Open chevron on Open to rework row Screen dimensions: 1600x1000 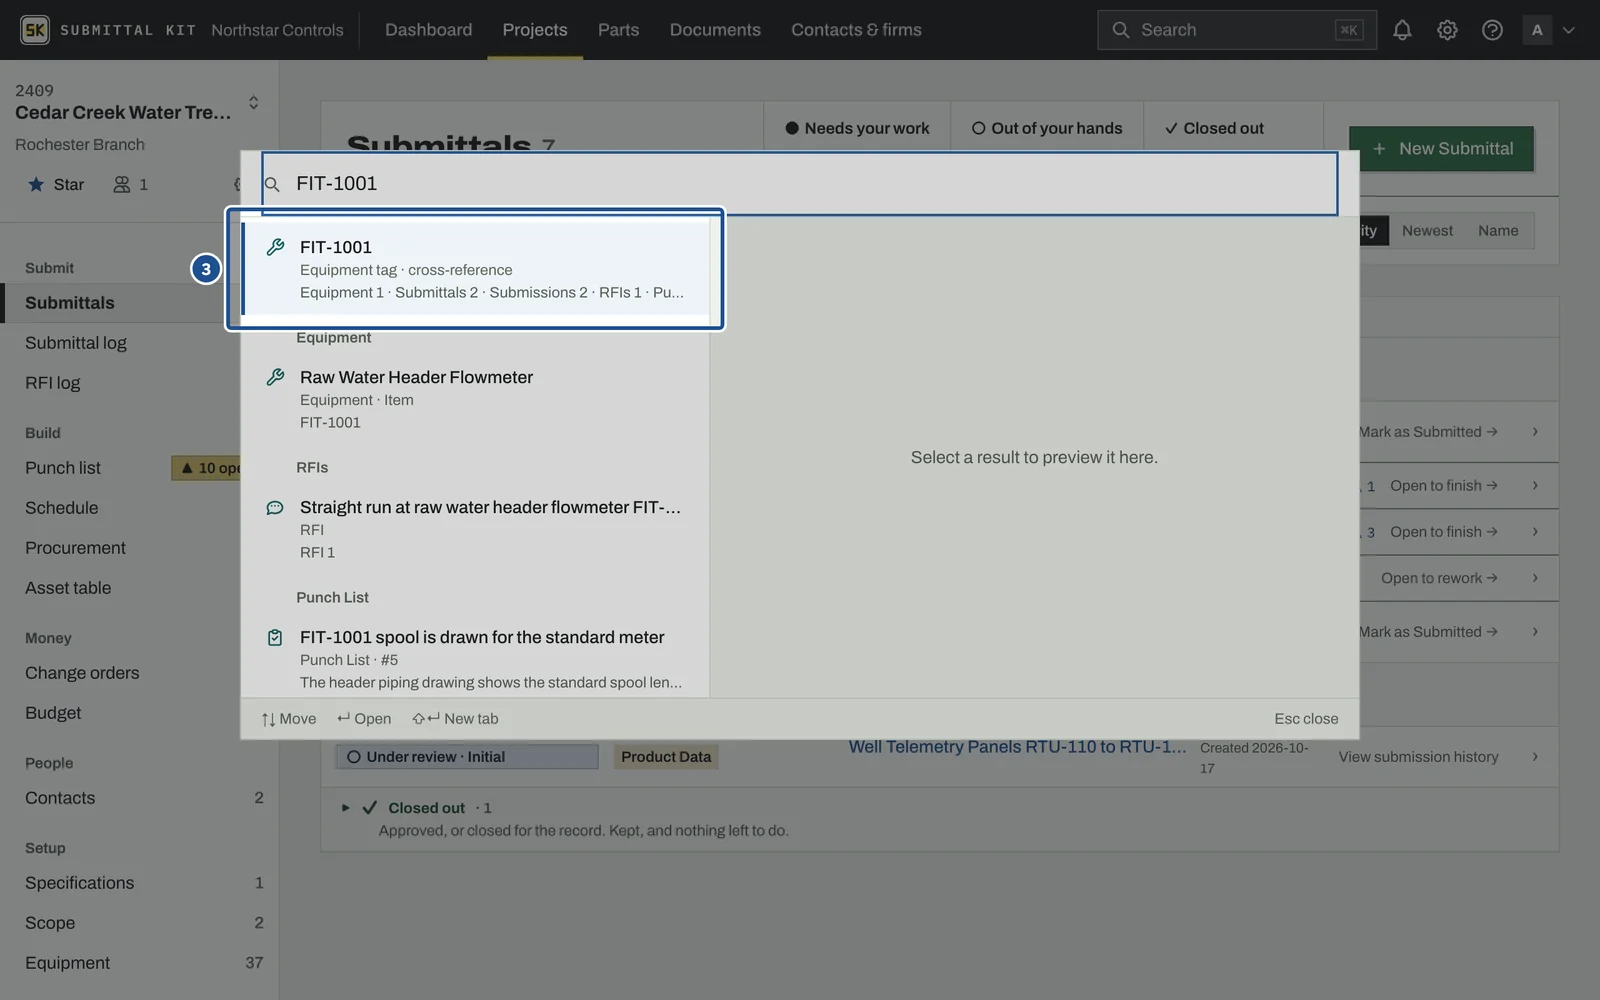1535,578
